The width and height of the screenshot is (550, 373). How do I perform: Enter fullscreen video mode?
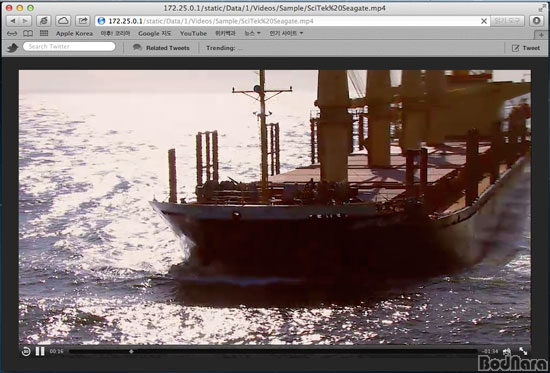pos(523,351)
